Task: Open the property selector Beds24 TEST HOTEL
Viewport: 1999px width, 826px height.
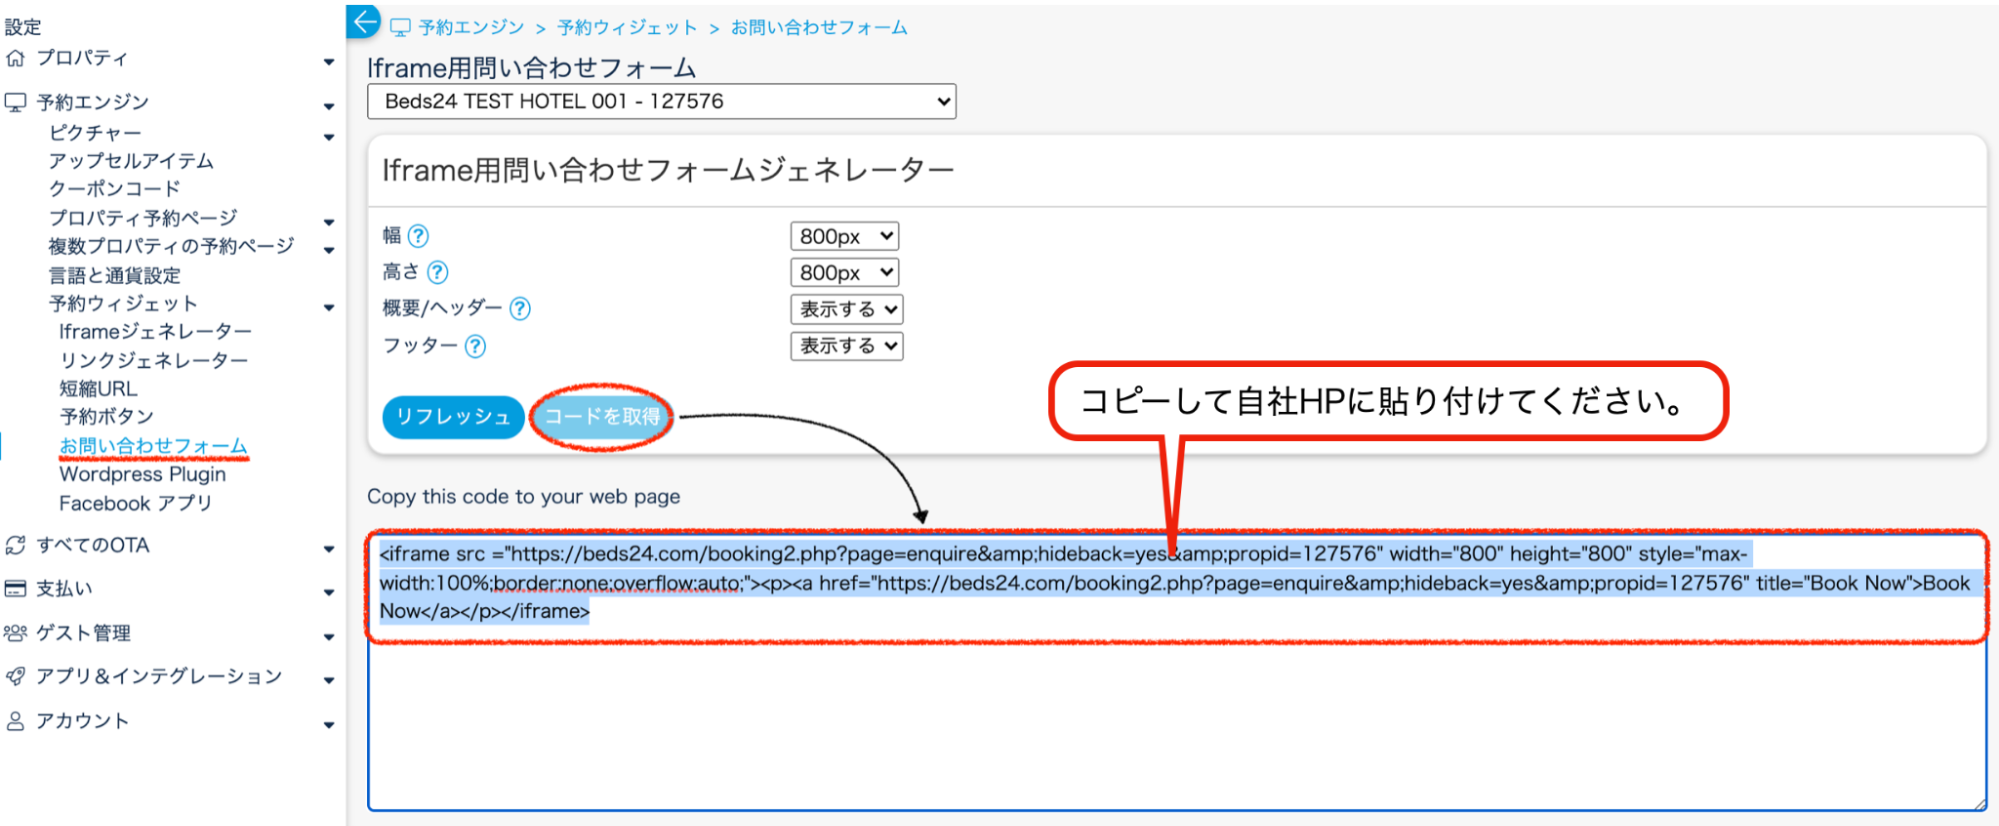Action: coord(661,101)
